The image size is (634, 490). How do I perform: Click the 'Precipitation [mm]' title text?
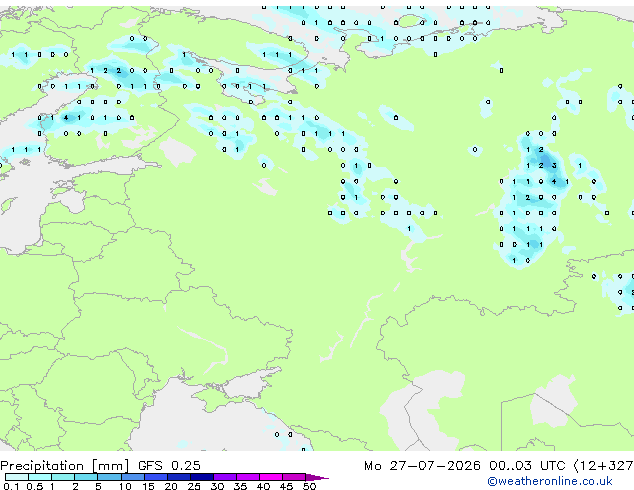pos(65,466)
